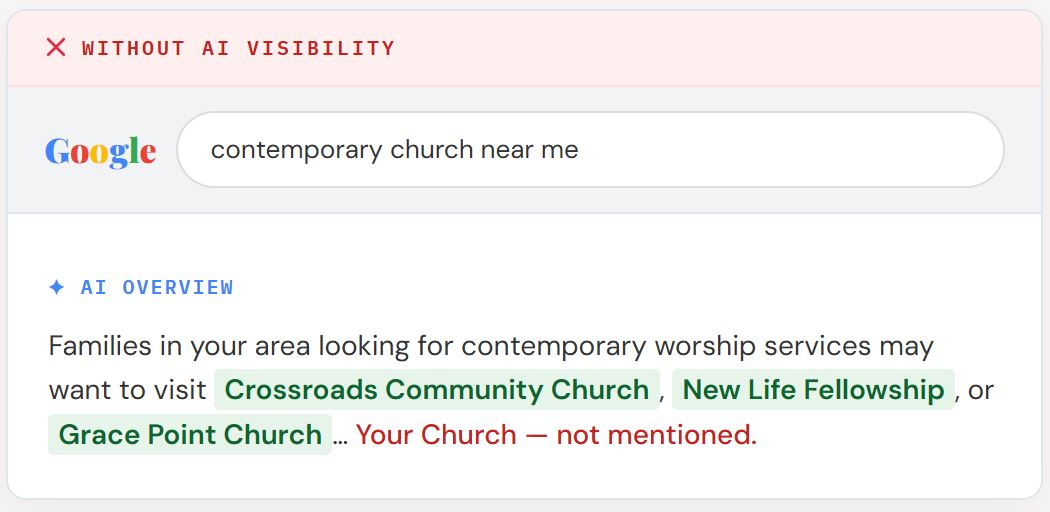Click the red X icon in header
Image resolution: width=1050 pixels, height=512 pixels.
point(56,48)
